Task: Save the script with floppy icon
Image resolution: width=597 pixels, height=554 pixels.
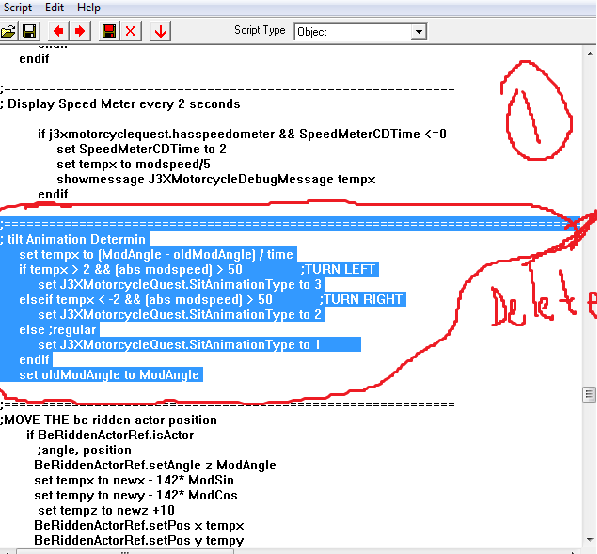Action: coord(30,31)
